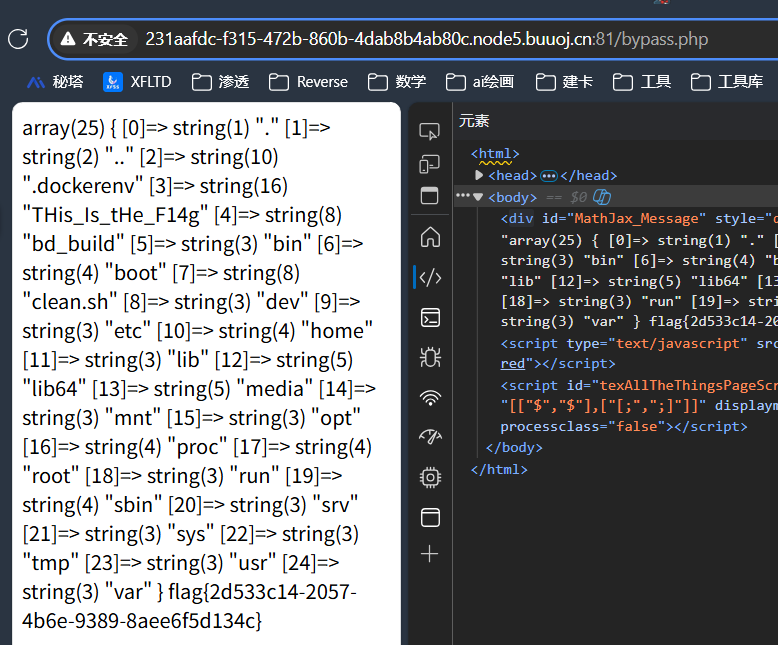
Task: Open the Application panel window icon
Action: [x=430, y=517]
